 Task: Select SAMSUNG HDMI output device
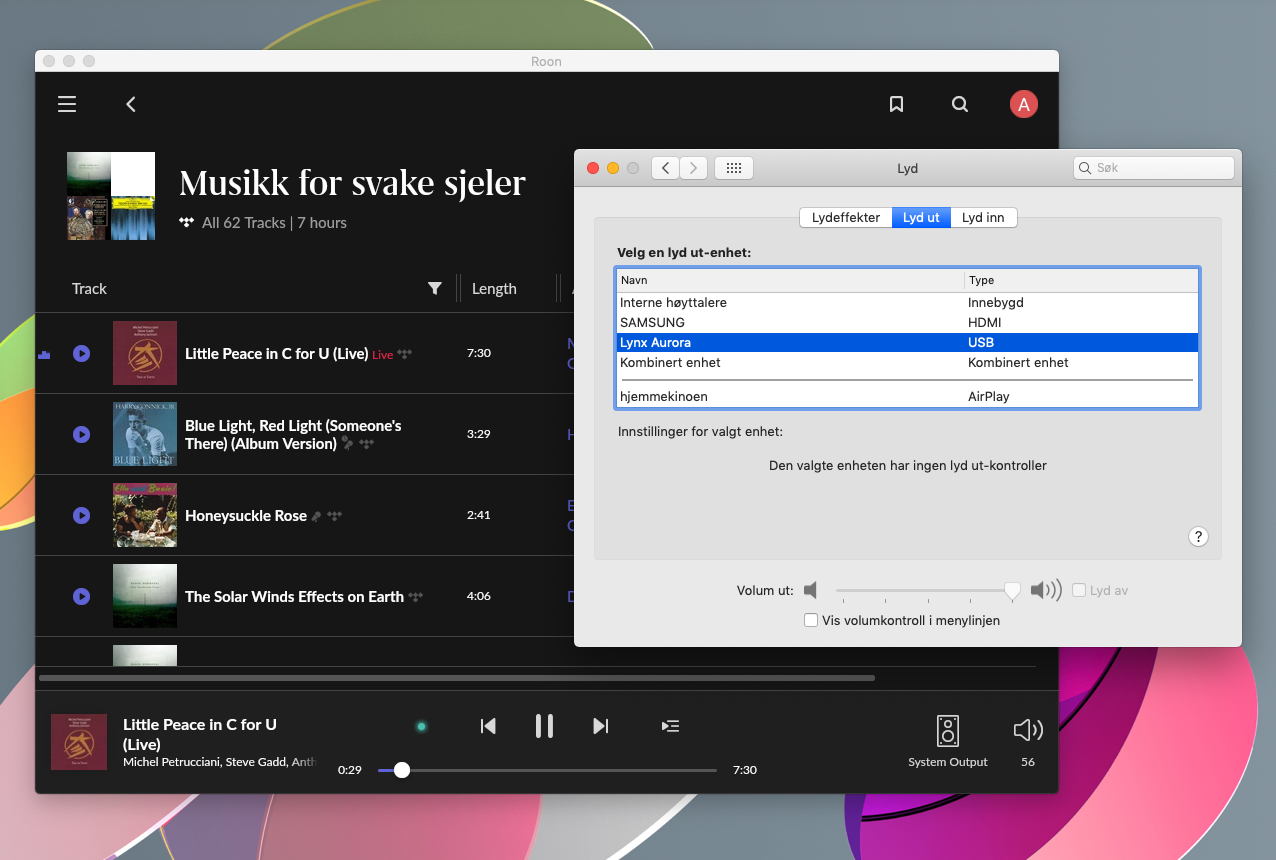[x=908, y=322]
